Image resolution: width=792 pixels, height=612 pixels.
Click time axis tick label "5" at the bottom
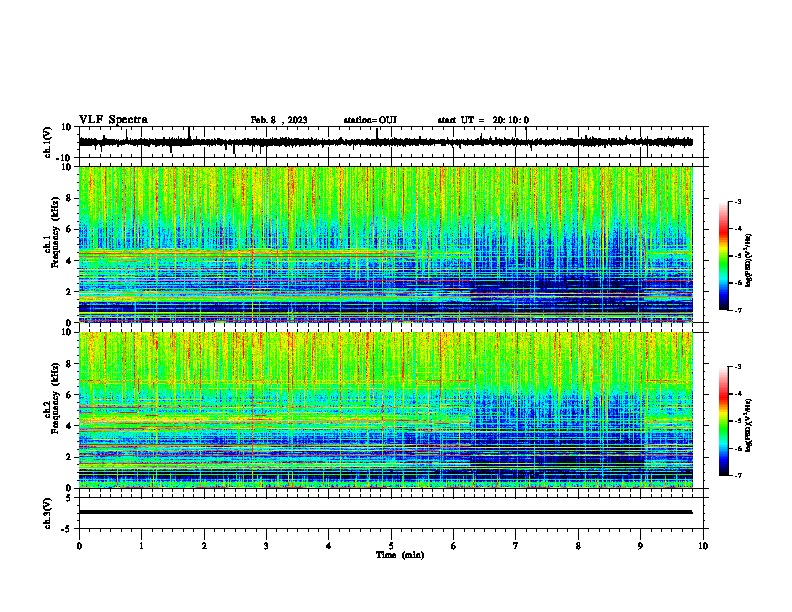coord(391,546)
